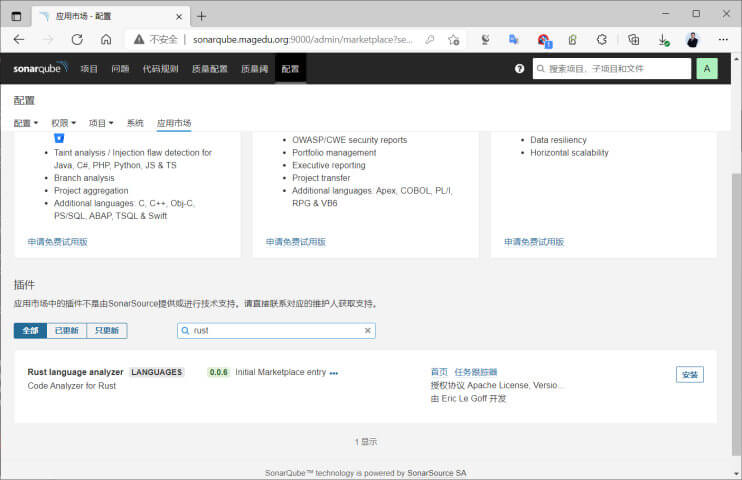Open the Rust plugin 首页 link

click(x=439, y=372)
